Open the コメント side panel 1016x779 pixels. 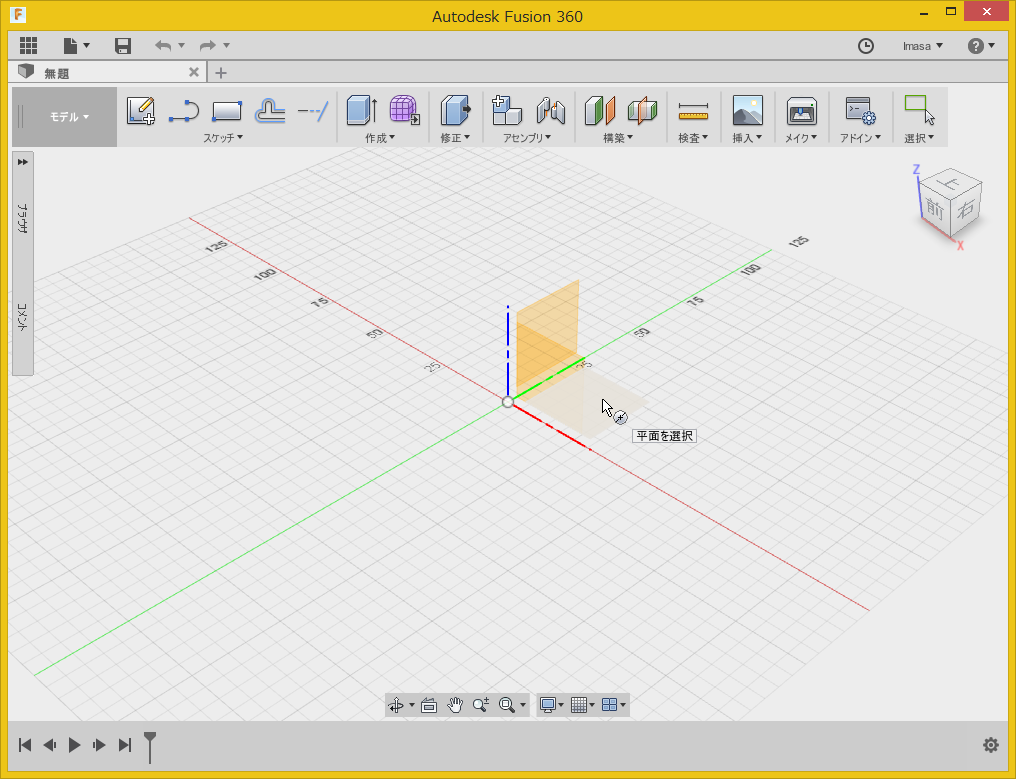(x=23, y=317)
